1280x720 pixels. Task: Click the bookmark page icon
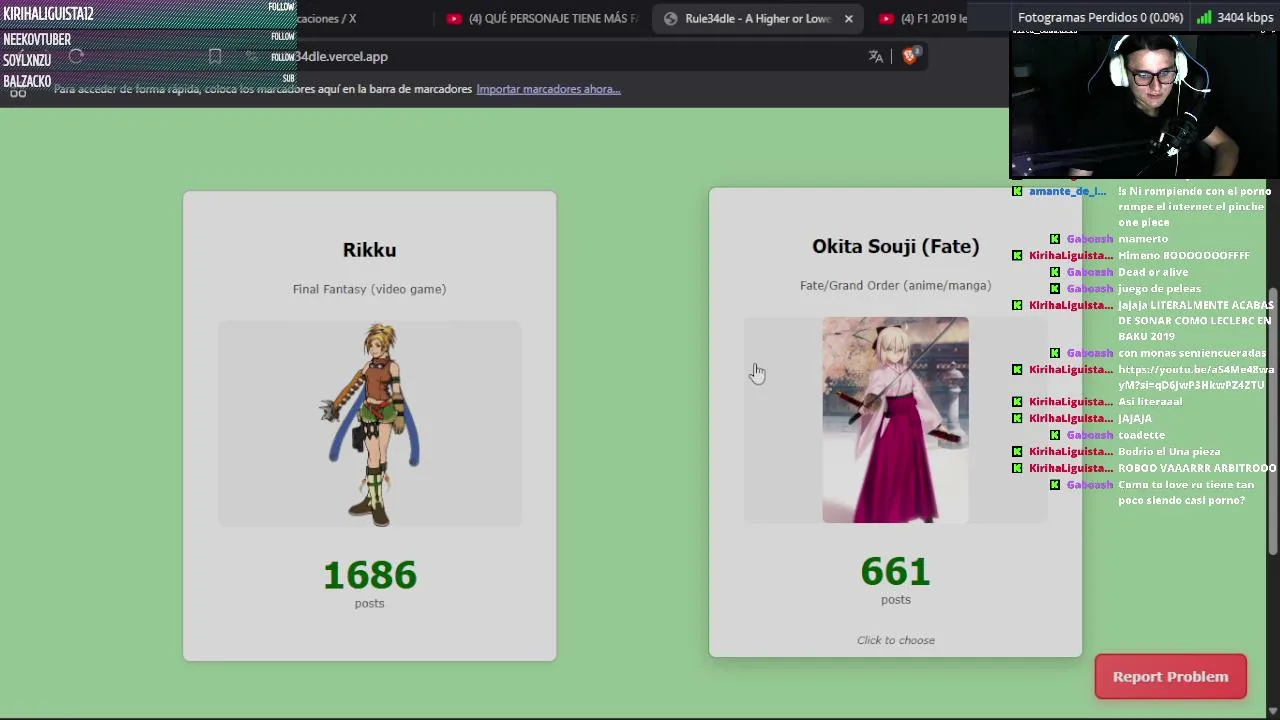[214, 57]
